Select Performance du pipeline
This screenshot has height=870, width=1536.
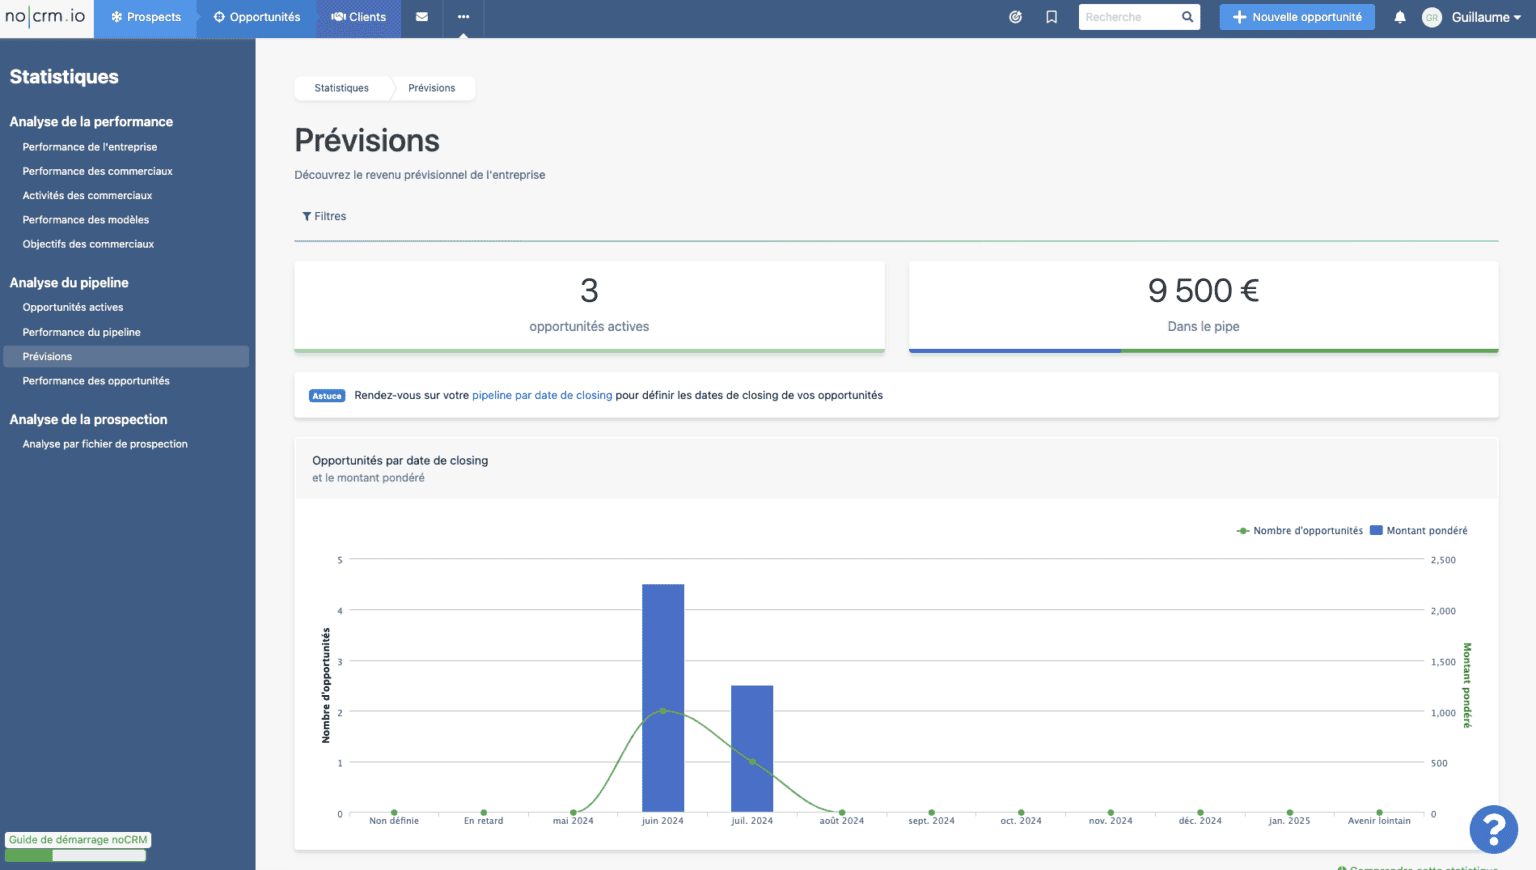coord(82,332)
